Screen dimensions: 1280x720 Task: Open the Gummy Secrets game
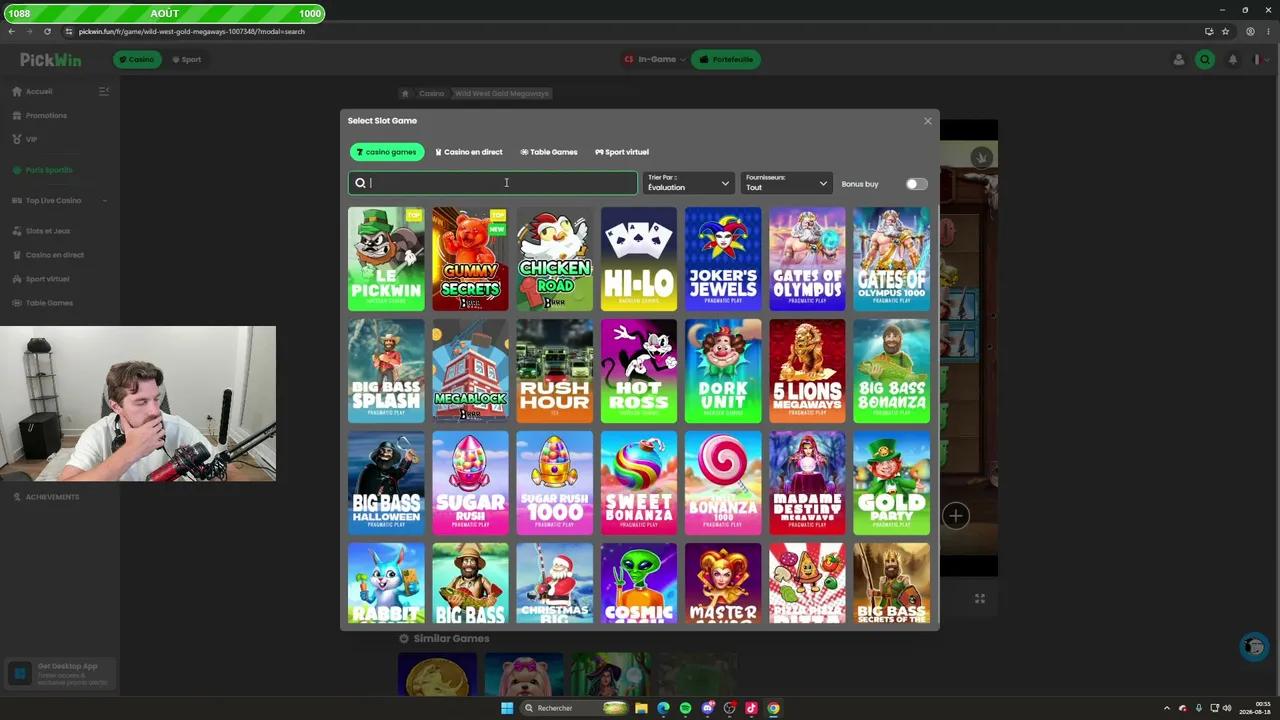click(x=470, y=259)
